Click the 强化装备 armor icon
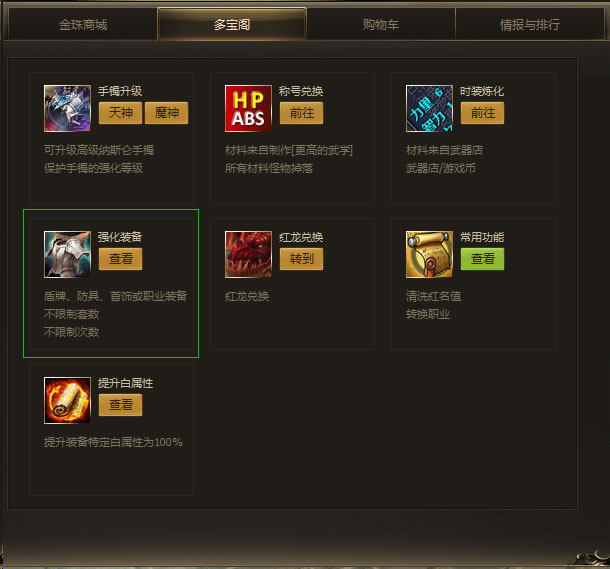 [67, 254]
